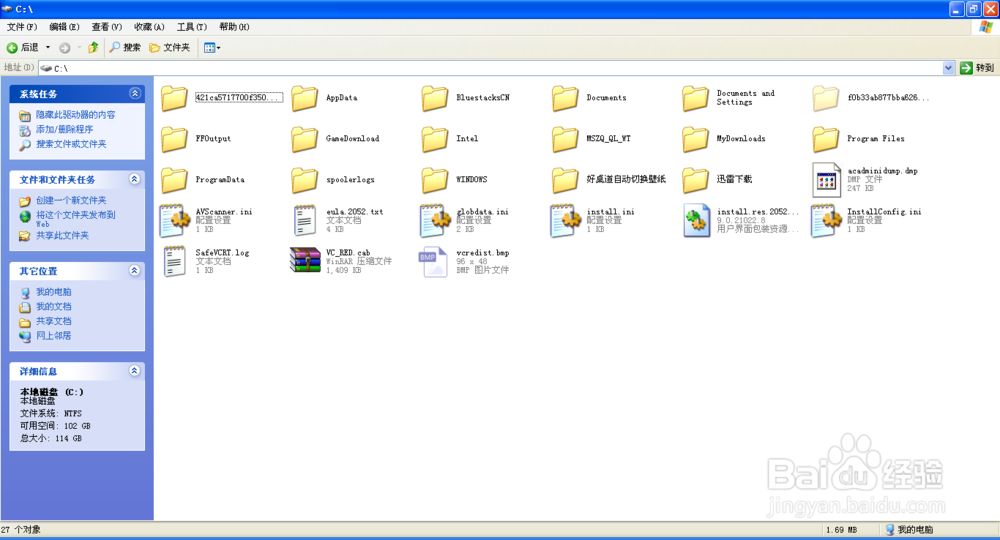Go to 共享文档 in other places
Viewport: 1000px width, 540px height.
point(53,321)
